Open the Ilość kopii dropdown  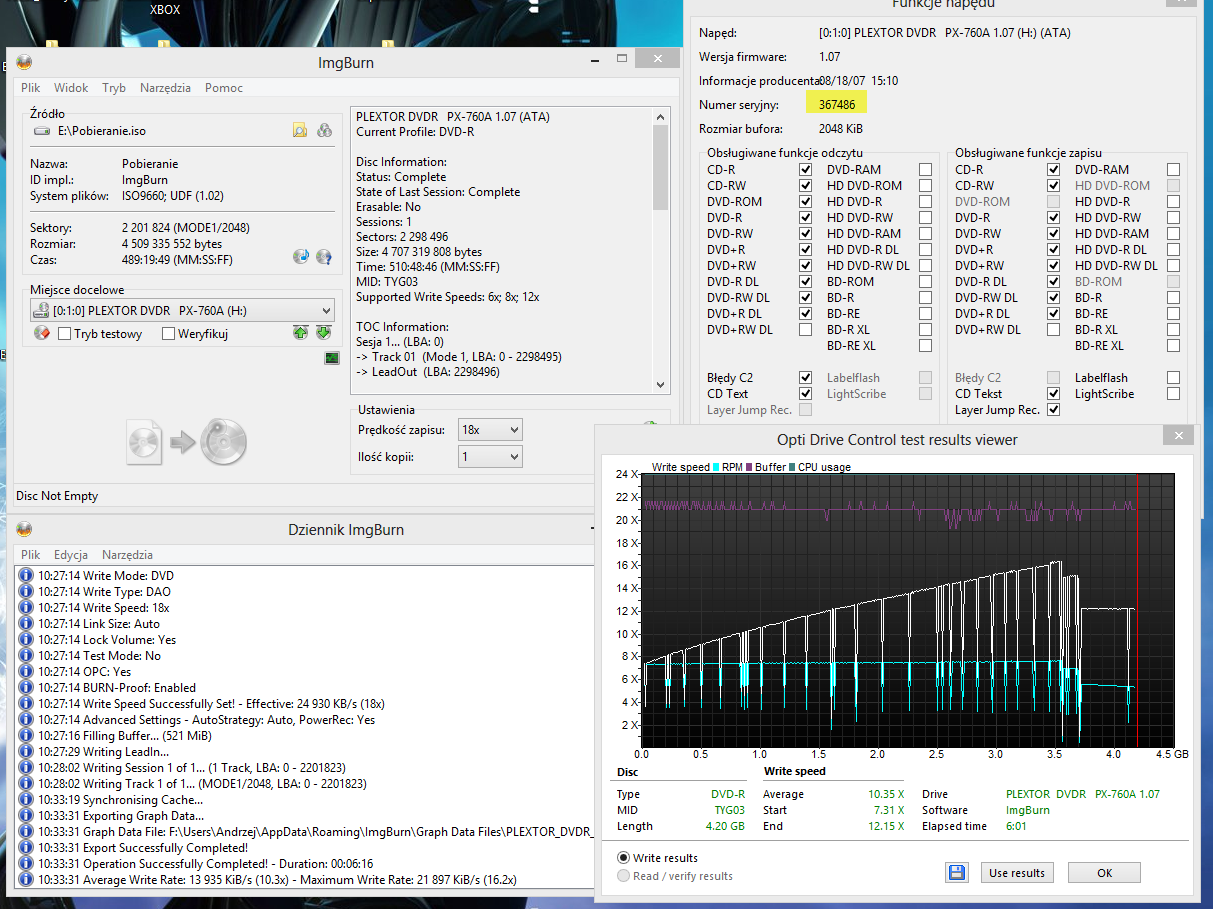click(x=490, y=457)
